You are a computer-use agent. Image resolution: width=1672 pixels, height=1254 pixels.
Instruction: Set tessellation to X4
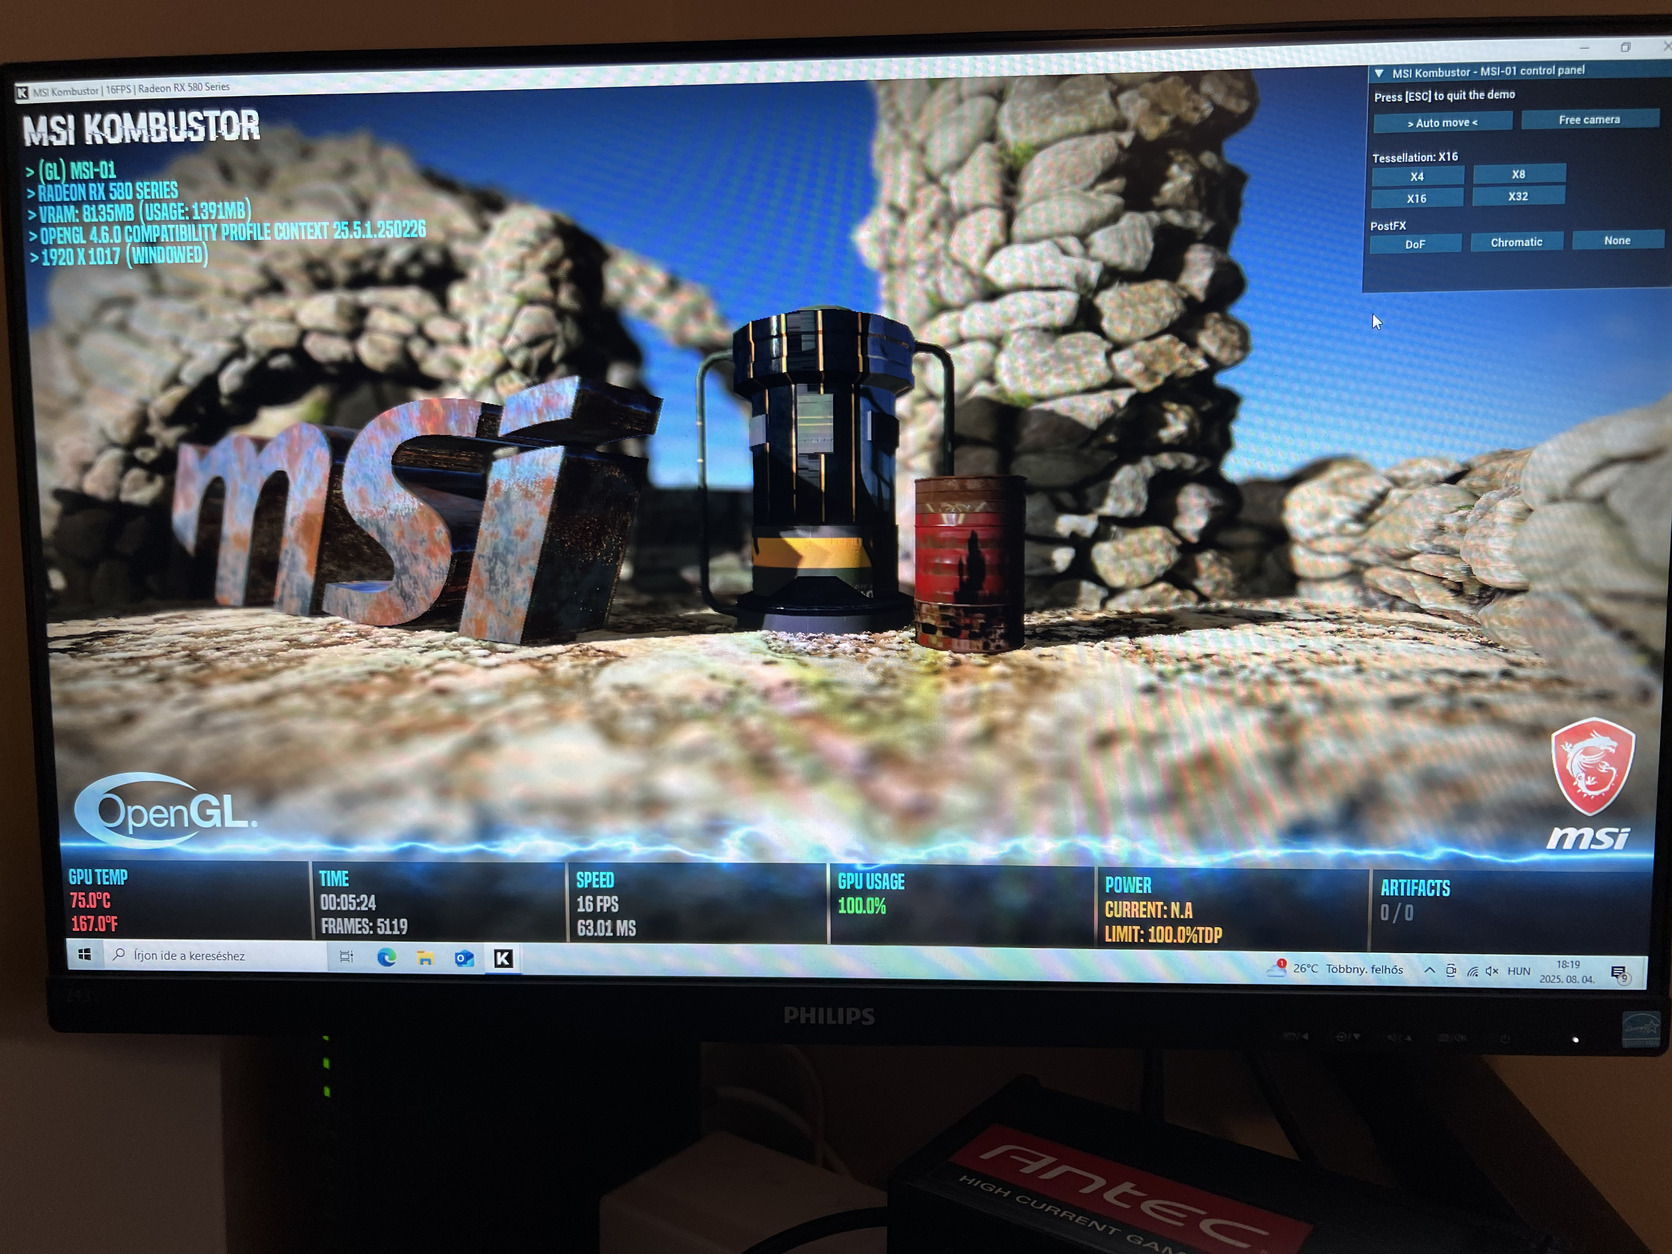coord(1417,177)
